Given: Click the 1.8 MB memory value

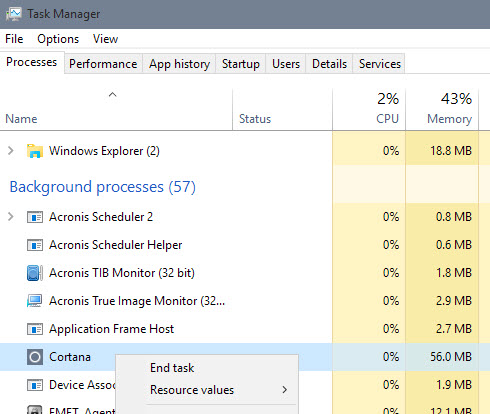Looking at the screenshot, I should (454, 273).
